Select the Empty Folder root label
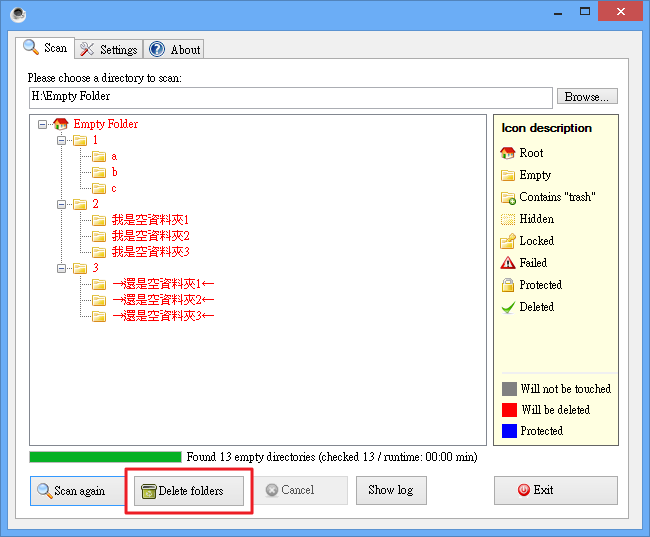The image size is (650, 537). click(106, 124)
